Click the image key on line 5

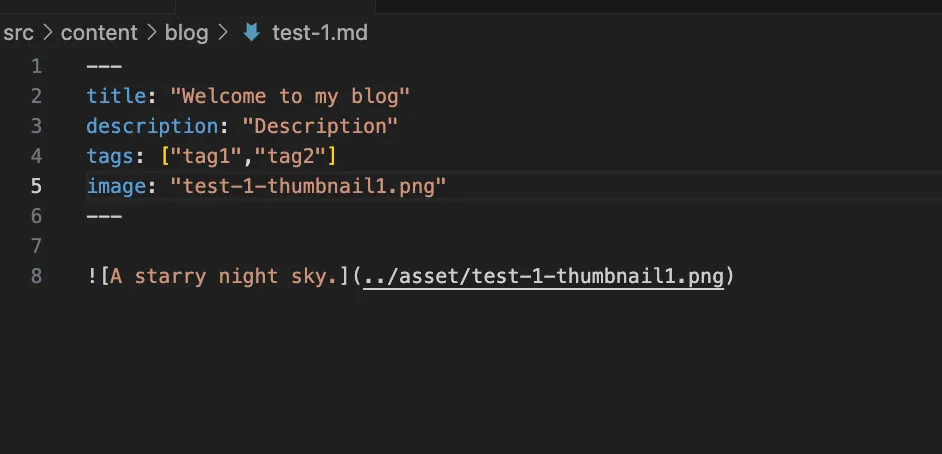[116, 186]
